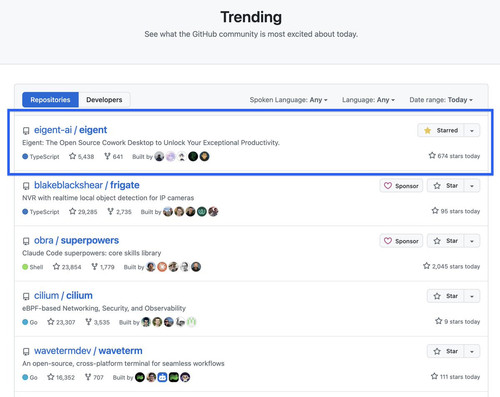The width and height of the screenshot is (500, 397).
Task: Open last contributor avatar of eigent
Action: tap(205, 156)
